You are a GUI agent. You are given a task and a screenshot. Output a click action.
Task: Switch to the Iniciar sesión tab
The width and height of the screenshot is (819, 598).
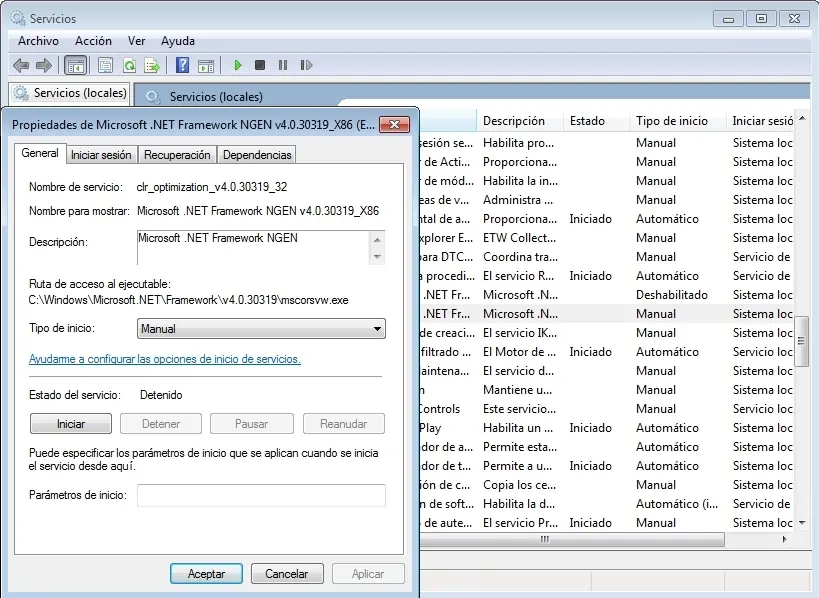[x=101, y=155]
